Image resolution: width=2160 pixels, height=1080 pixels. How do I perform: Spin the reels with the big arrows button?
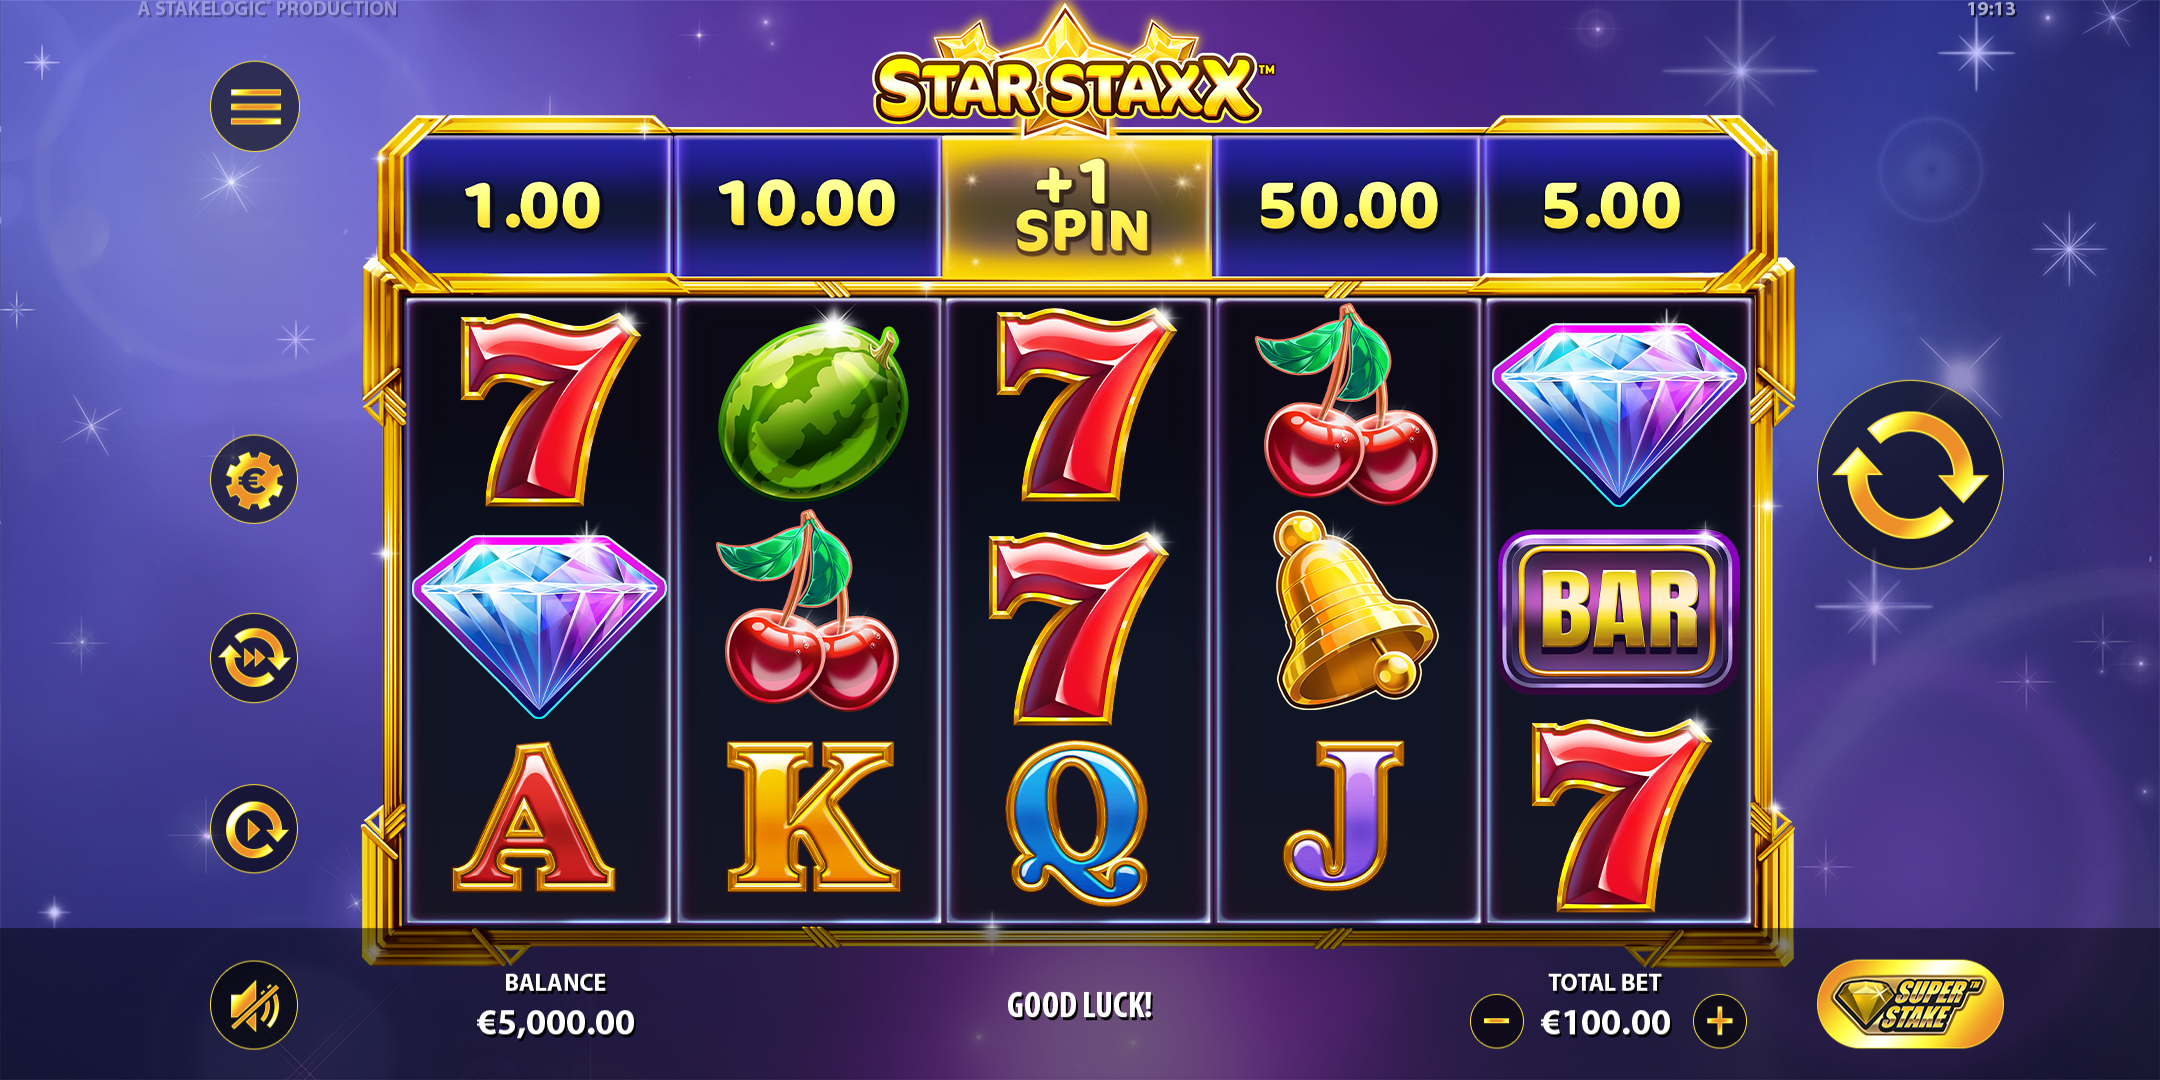click(x=1910, y=475)
